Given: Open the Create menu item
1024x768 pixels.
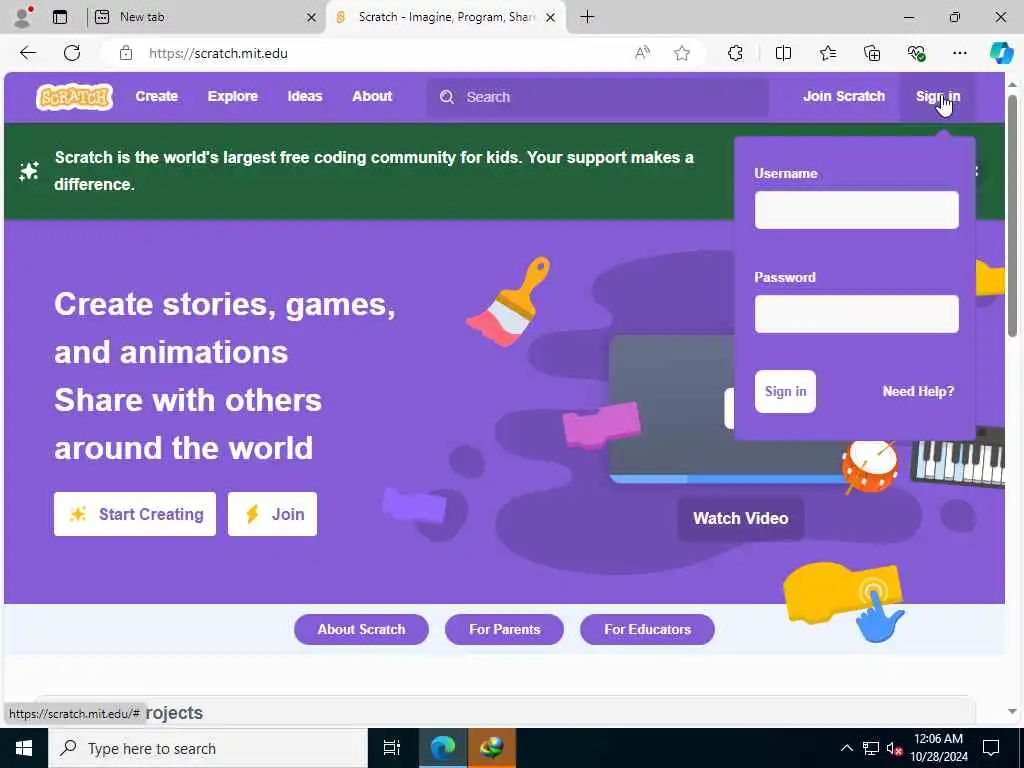Looking at the screenshot, I should click(x=157, y=97).
